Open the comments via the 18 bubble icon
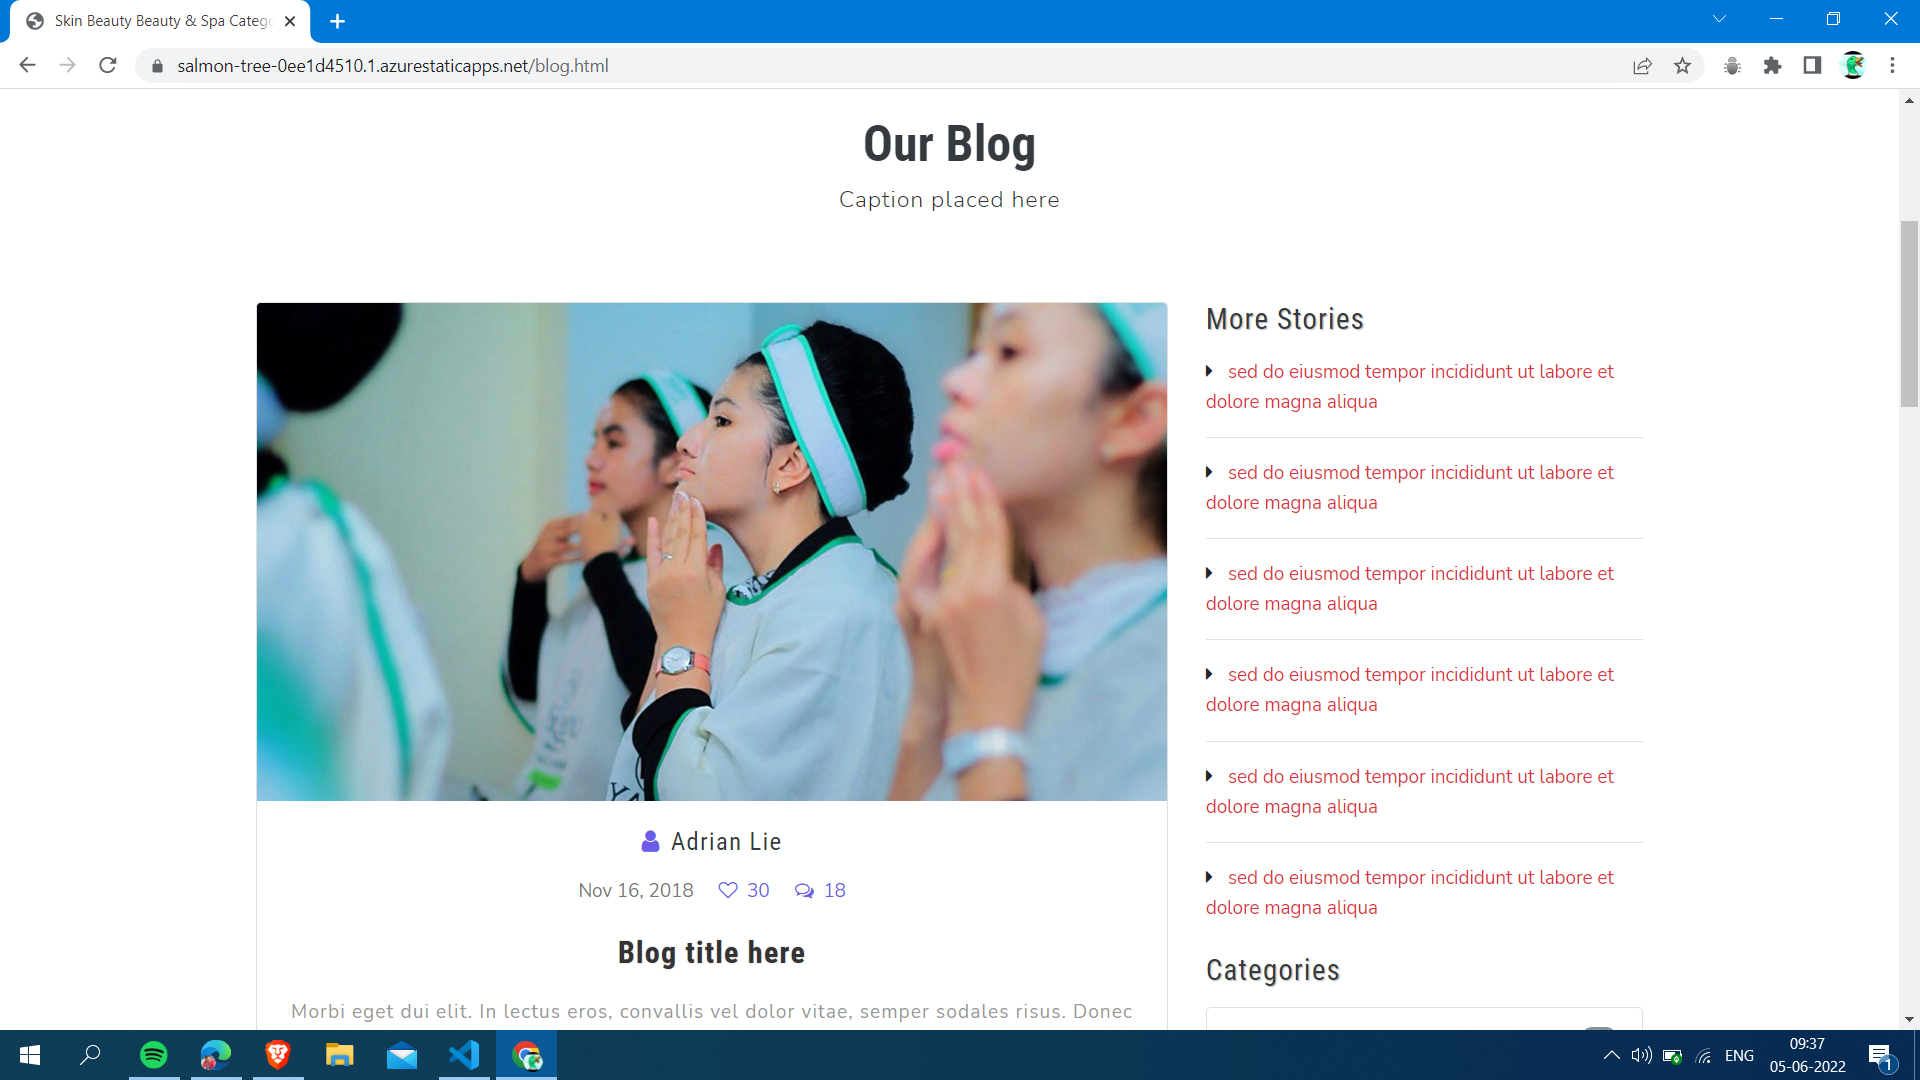This screenshot has width=1920, height=1080. click(804, 890)
